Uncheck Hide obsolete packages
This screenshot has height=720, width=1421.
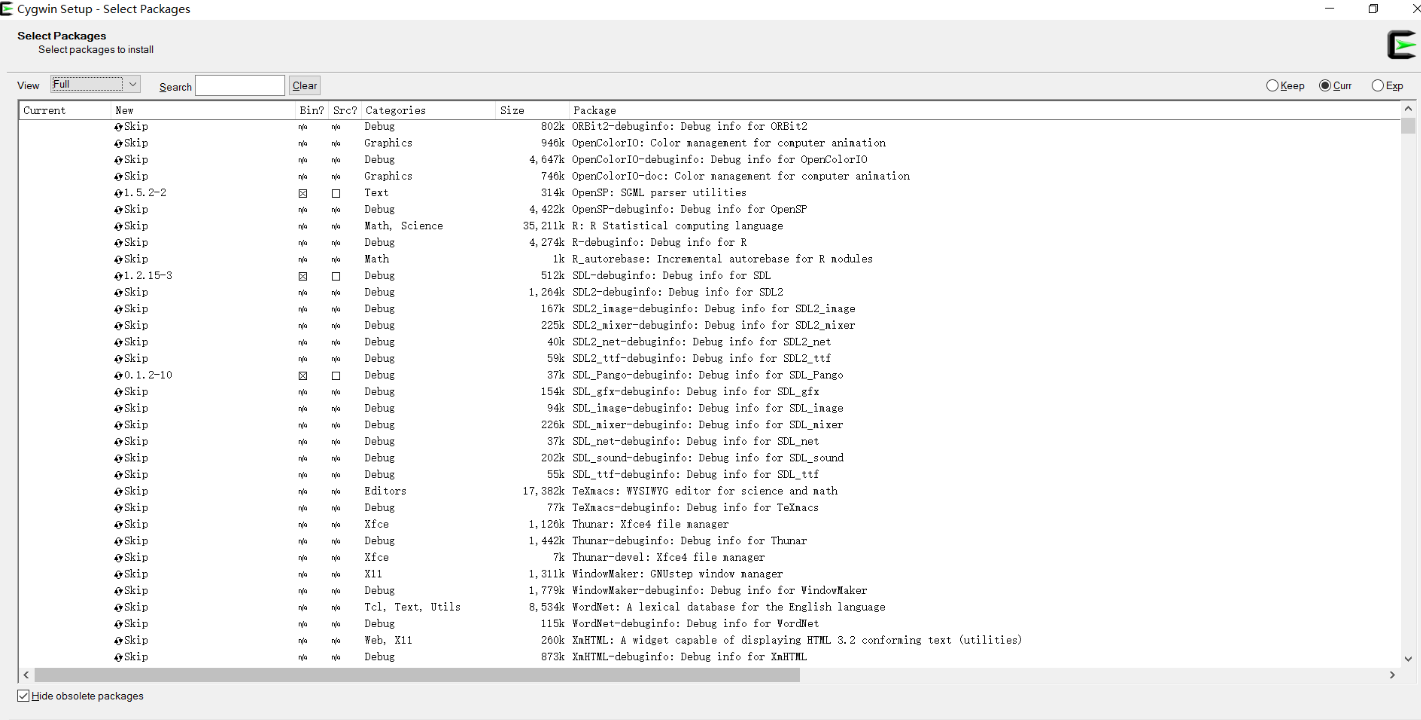pyautogui.click(x=23, y=696)
